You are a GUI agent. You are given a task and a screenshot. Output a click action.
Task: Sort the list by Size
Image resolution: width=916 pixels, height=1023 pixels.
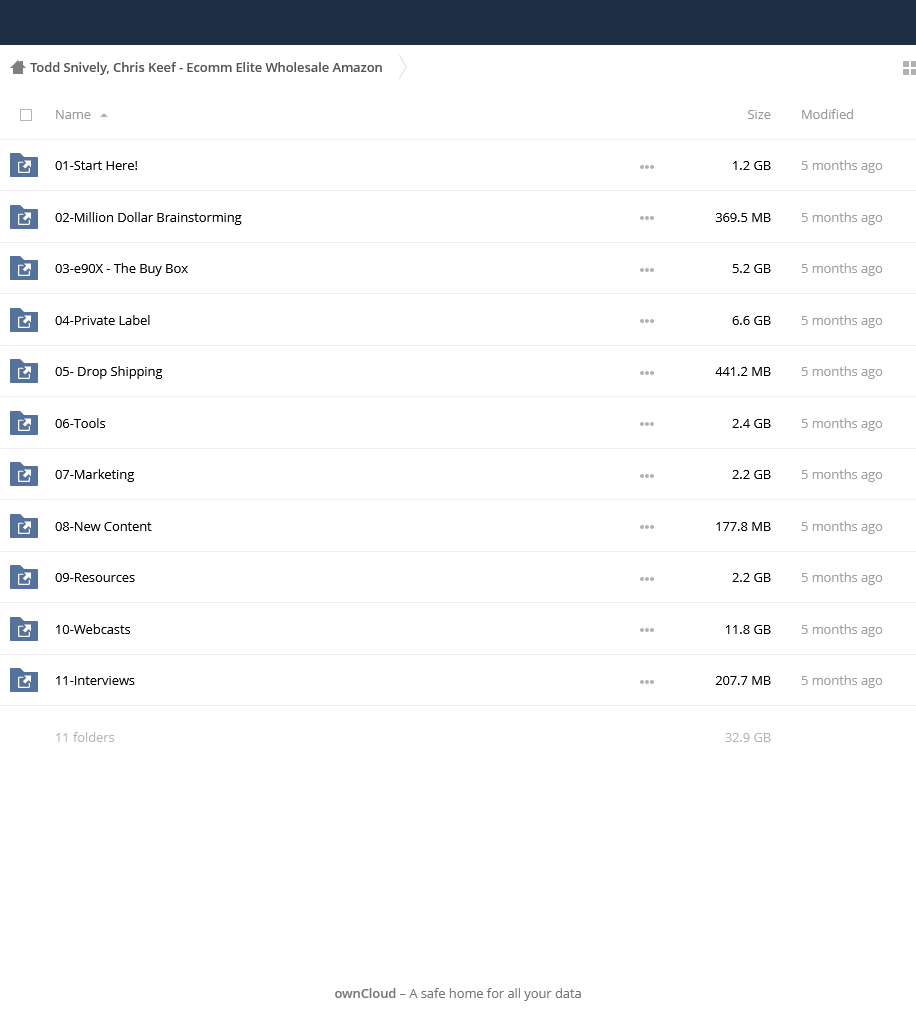tap(759, 115)
